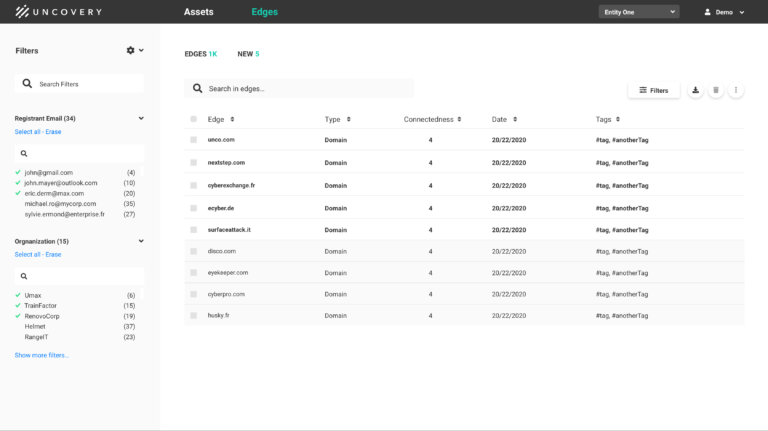
Task: Click the Search Filters magnifier icon
Action: [x=27, y=84]
